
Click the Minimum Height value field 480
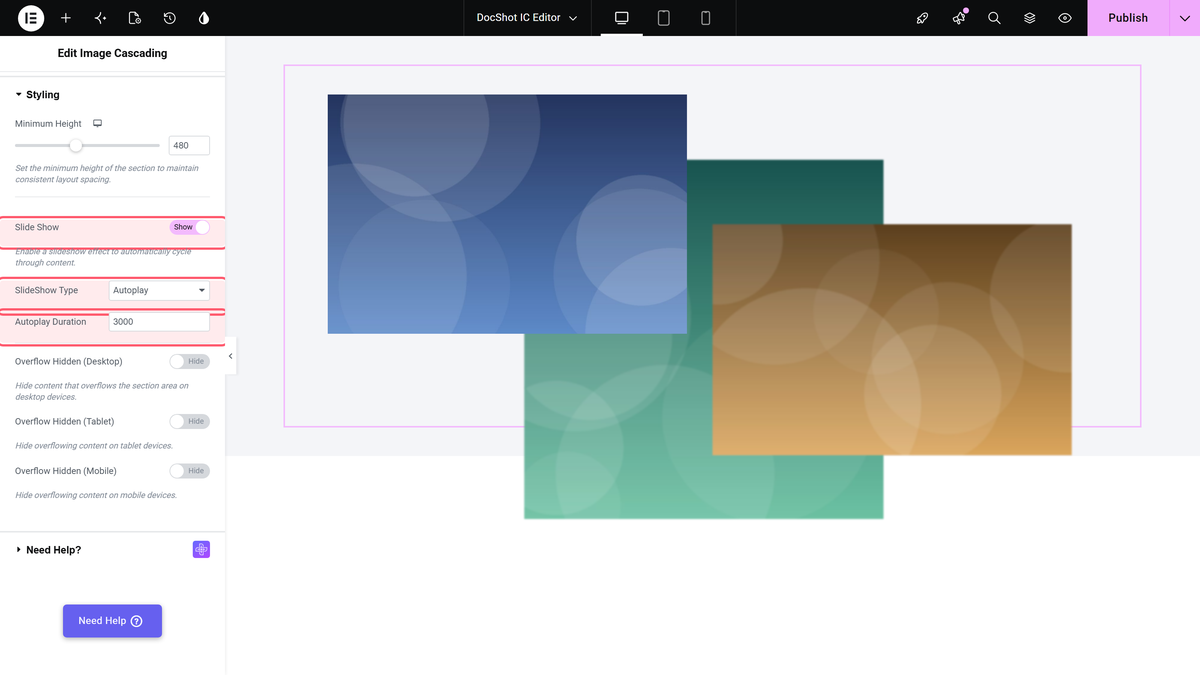coord(189,145)
